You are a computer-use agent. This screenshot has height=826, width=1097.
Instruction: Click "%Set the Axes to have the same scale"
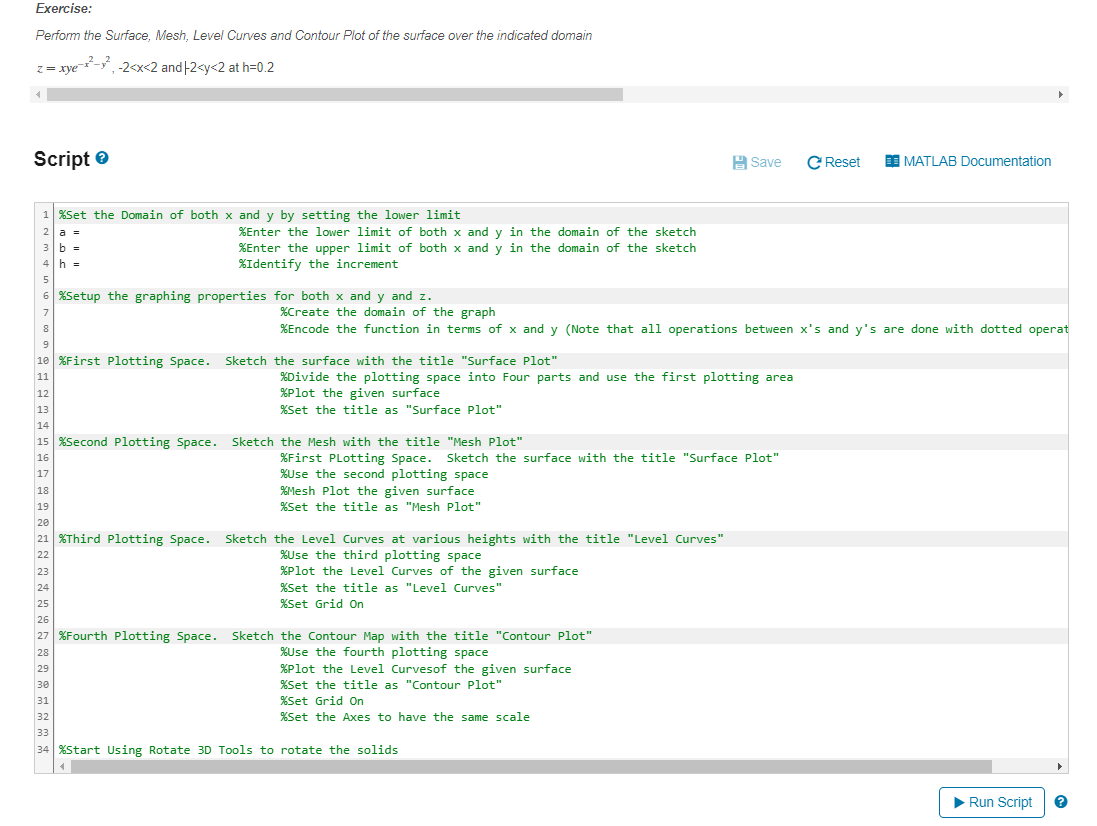pos(405,717)
